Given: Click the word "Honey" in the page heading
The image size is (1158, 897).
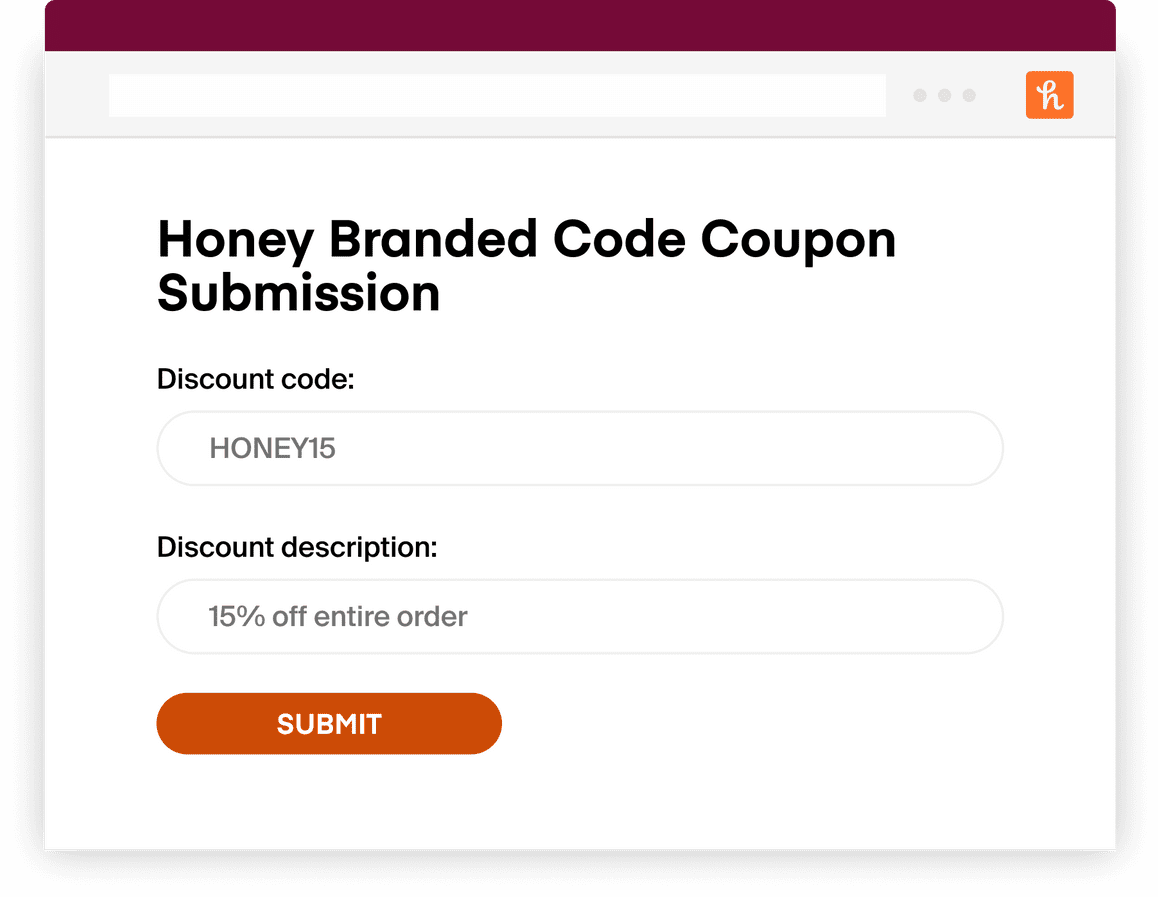Looking at the screenshot, I should click(x=236, y=240).
